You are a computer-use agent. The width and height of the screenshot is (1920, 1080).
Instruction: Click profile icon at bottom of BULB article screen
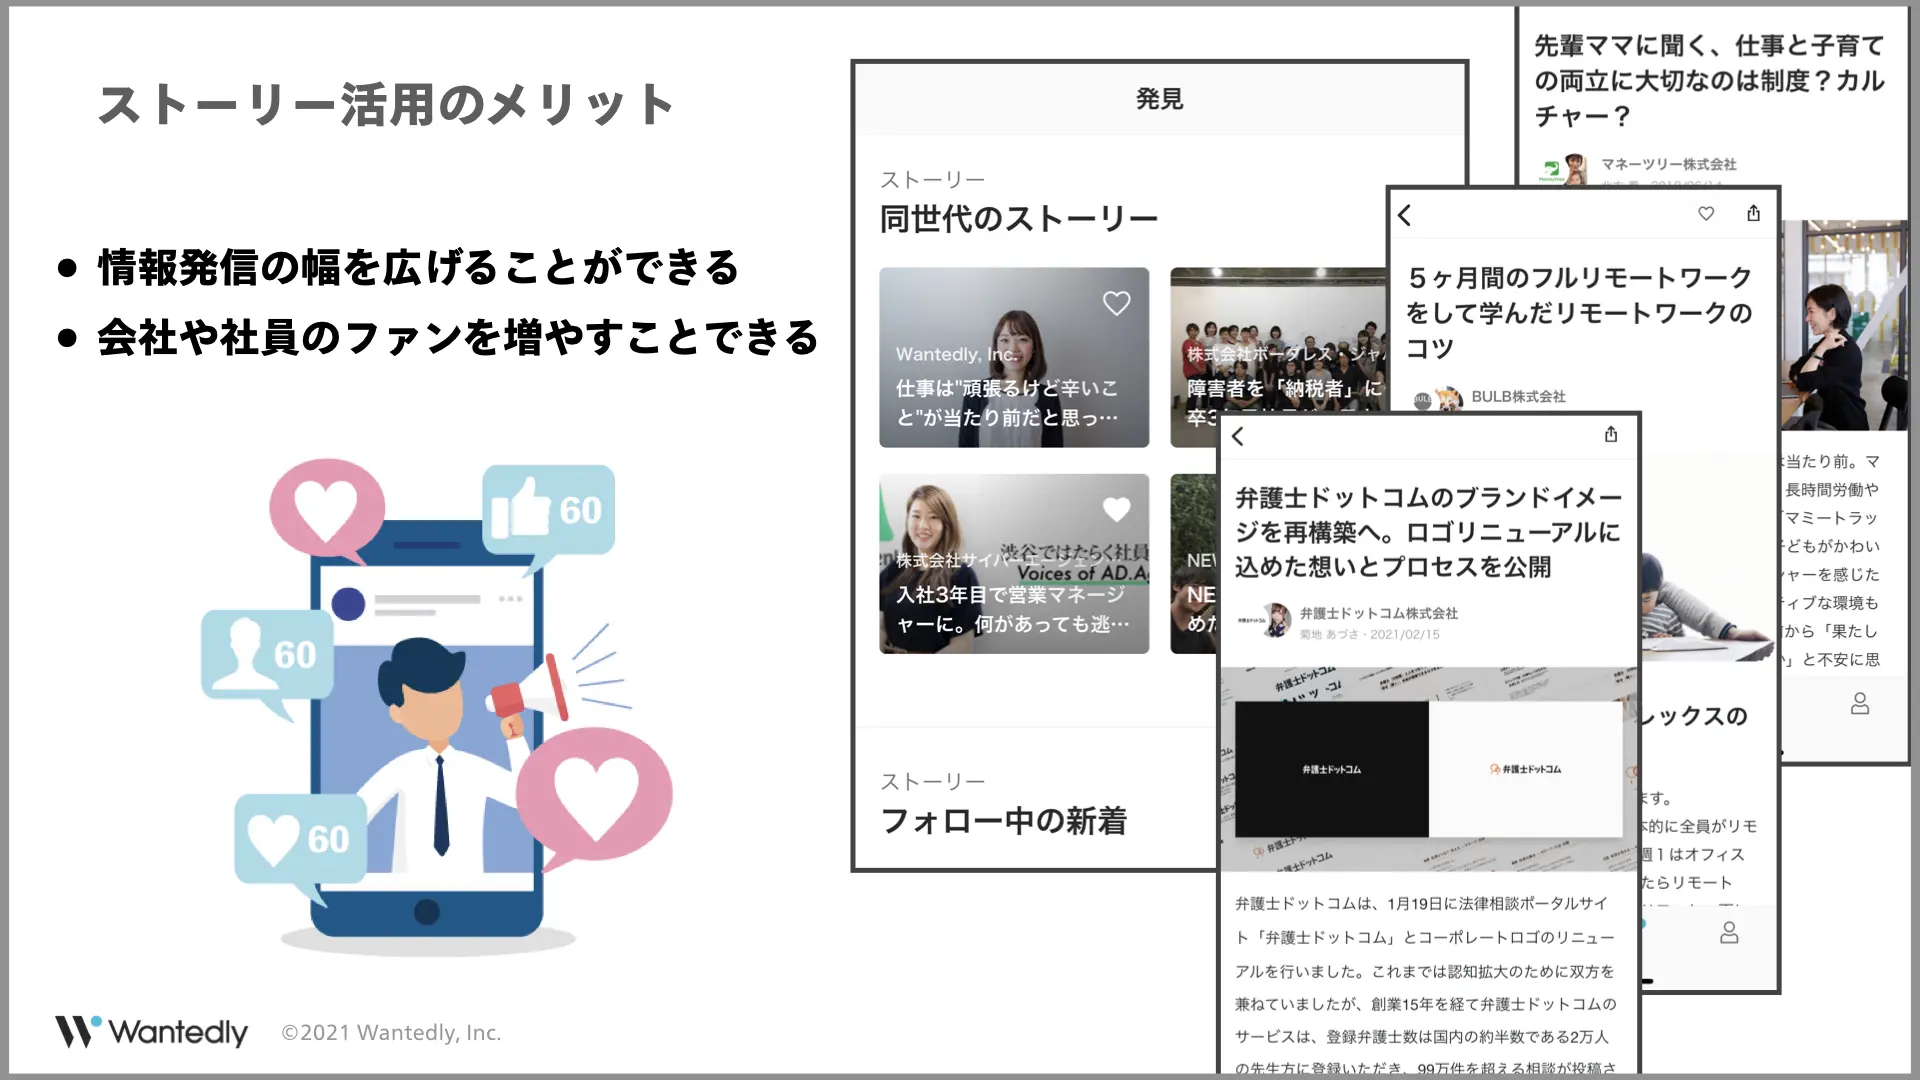pos(1729,932)
